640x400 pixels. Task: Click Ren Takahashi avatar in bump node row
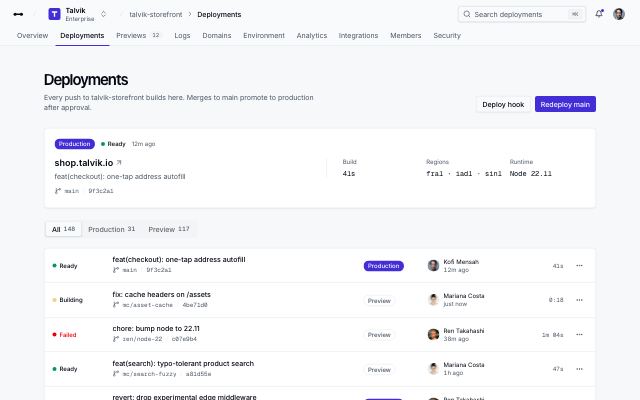[433, 335]
